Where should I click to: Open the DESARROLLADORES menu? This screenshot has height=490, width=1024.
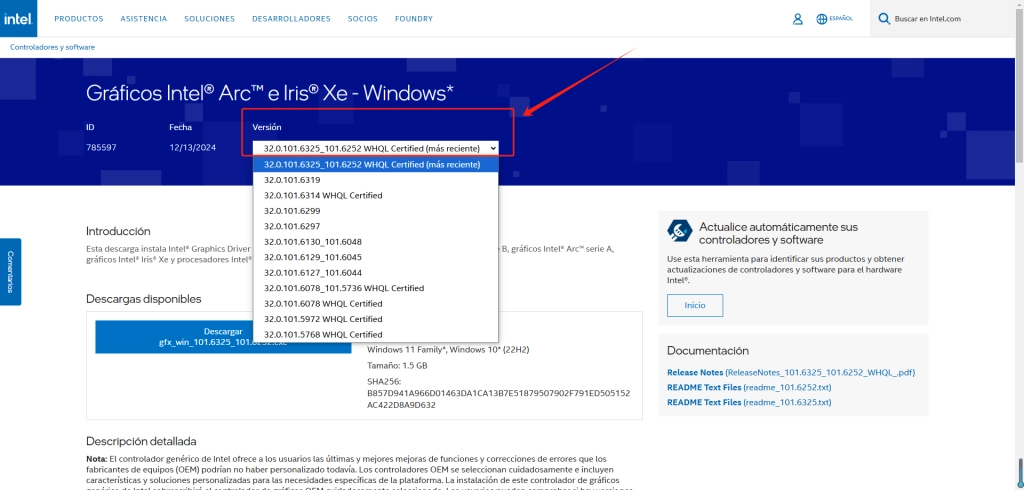pyautogui.click(x=291, y=19)
